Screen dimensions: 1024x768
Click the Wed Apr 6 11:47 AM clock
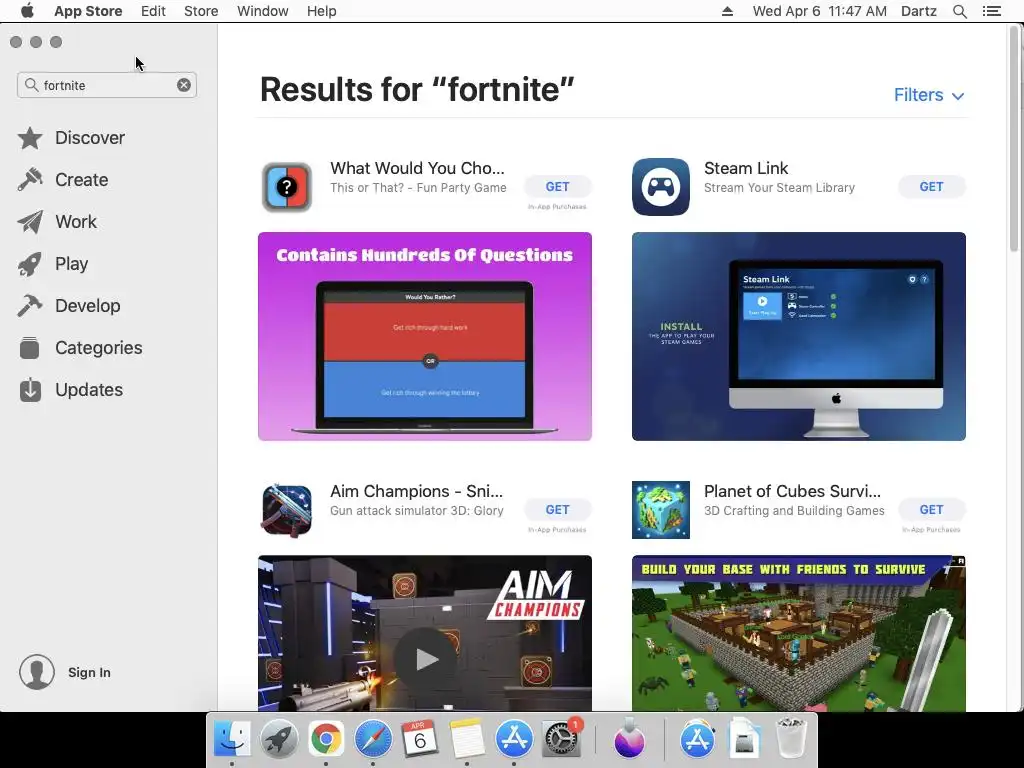tap(820, 11)
